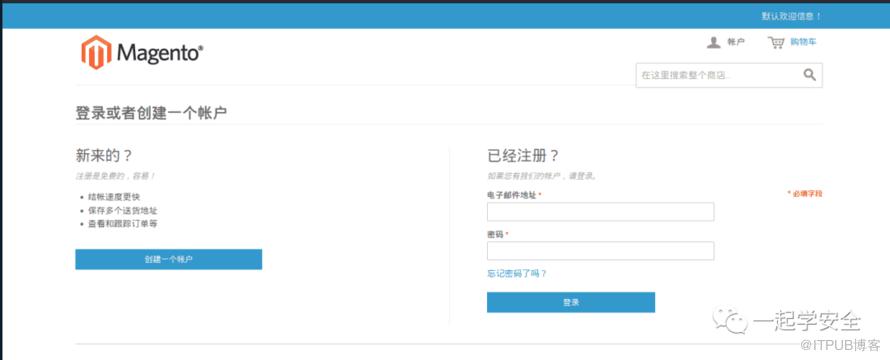Click the 电子邮件地址 input field
Image resolution: width=890 pixels, height=360 pixels.
click(601, 212)
